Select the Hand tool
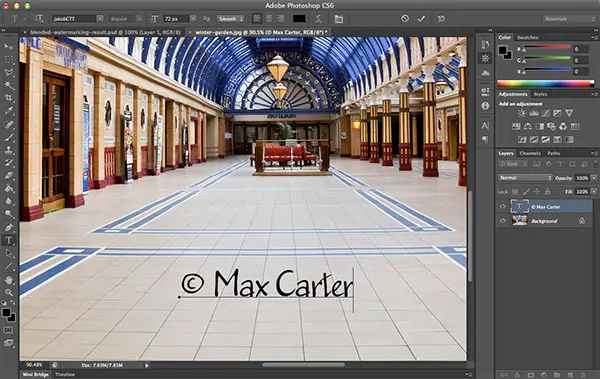Viewport: 600px width, 379px height. (8, 280)
